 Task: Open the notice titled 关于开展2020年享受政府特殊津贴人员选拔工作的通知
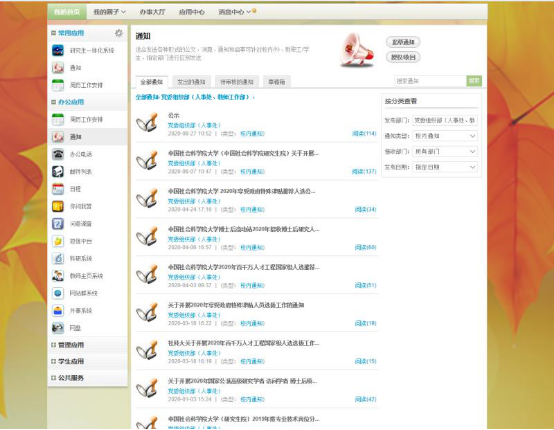pyautogui.click(x=236, y=305)
